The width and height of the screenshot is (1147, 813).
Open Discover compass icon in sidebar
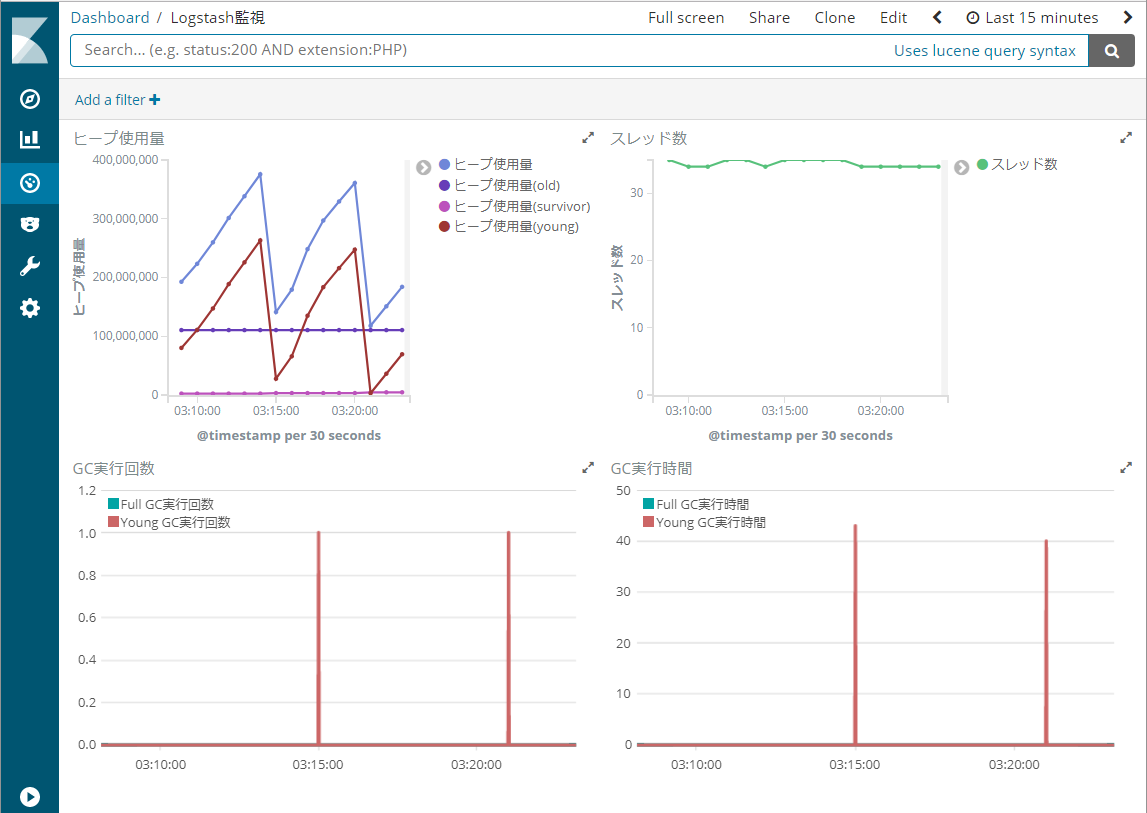pyautogui.click(x=30, y=99)
